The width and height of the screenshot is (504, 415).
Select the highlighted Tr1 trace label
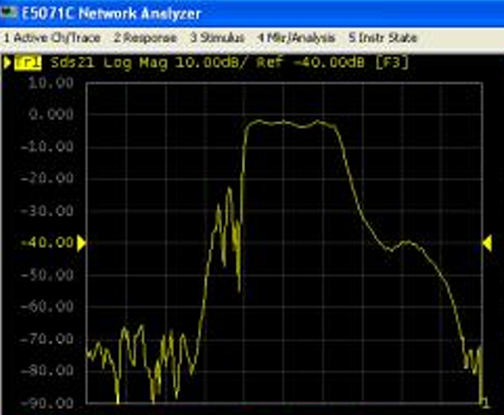(x=28, y=63)
